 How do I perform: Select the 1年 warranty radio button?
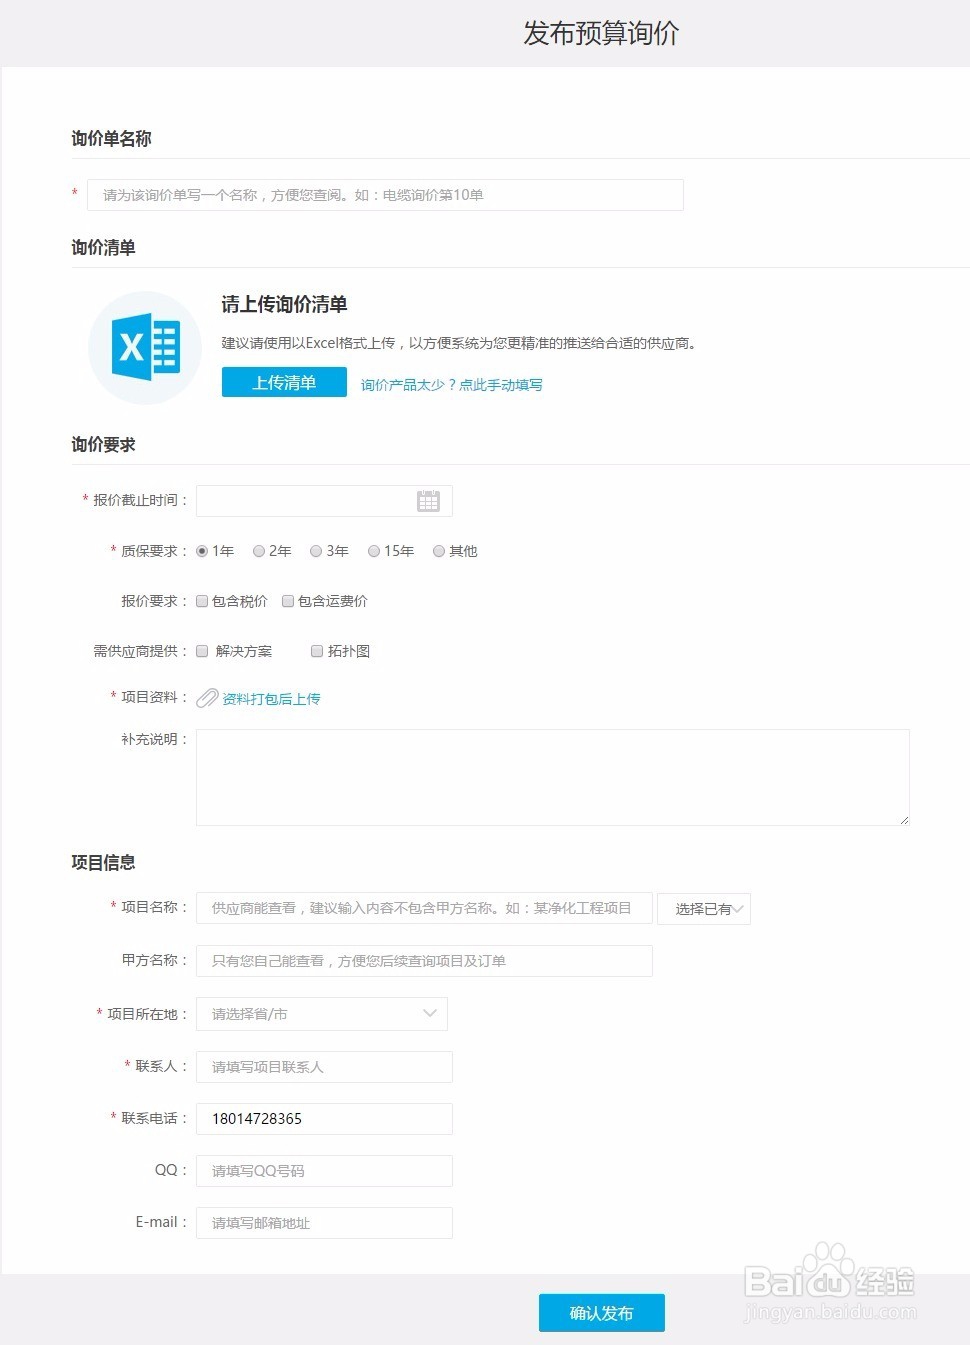click(x=202, y=551)
